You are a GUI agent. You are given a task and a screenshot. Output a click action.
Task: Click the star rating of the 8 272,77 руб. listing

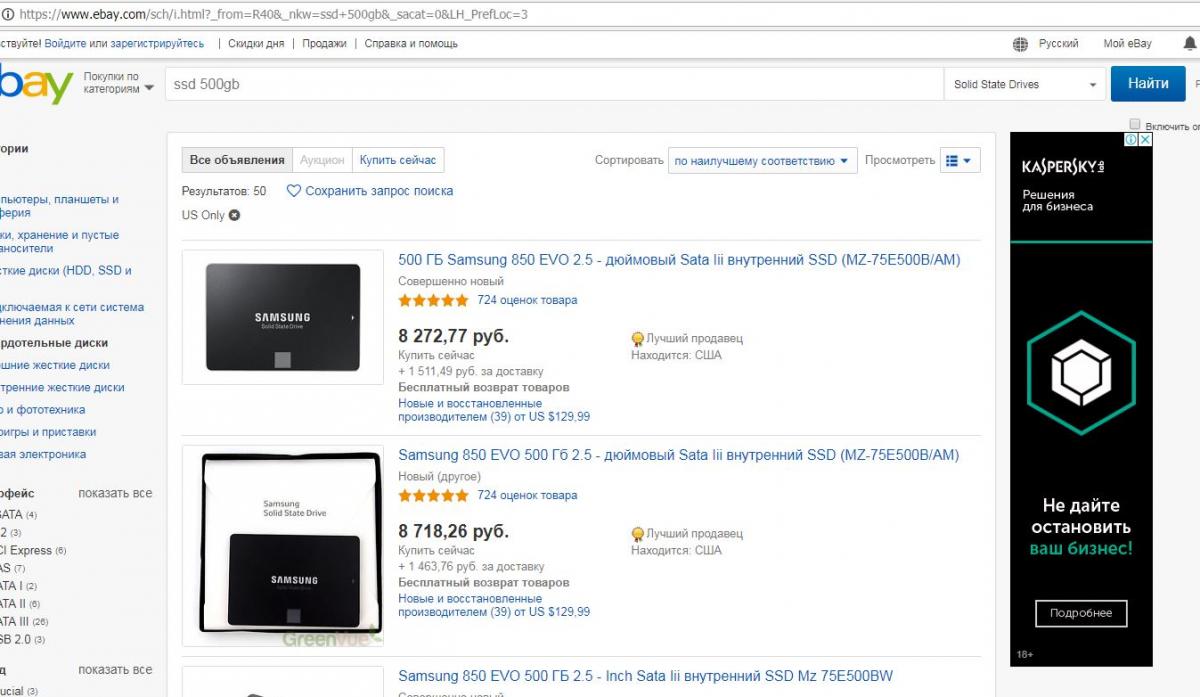tap(433, 300)
